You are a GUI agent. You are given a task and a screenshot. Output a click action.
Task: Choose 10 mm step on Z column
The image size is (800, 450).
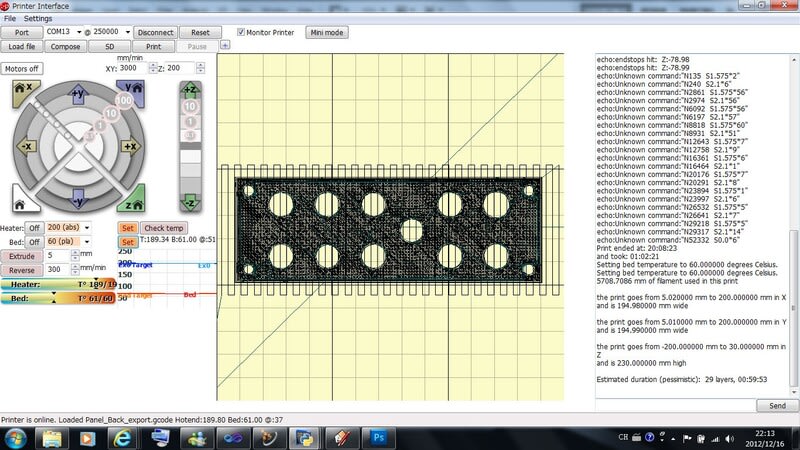[x=190, y=106]
